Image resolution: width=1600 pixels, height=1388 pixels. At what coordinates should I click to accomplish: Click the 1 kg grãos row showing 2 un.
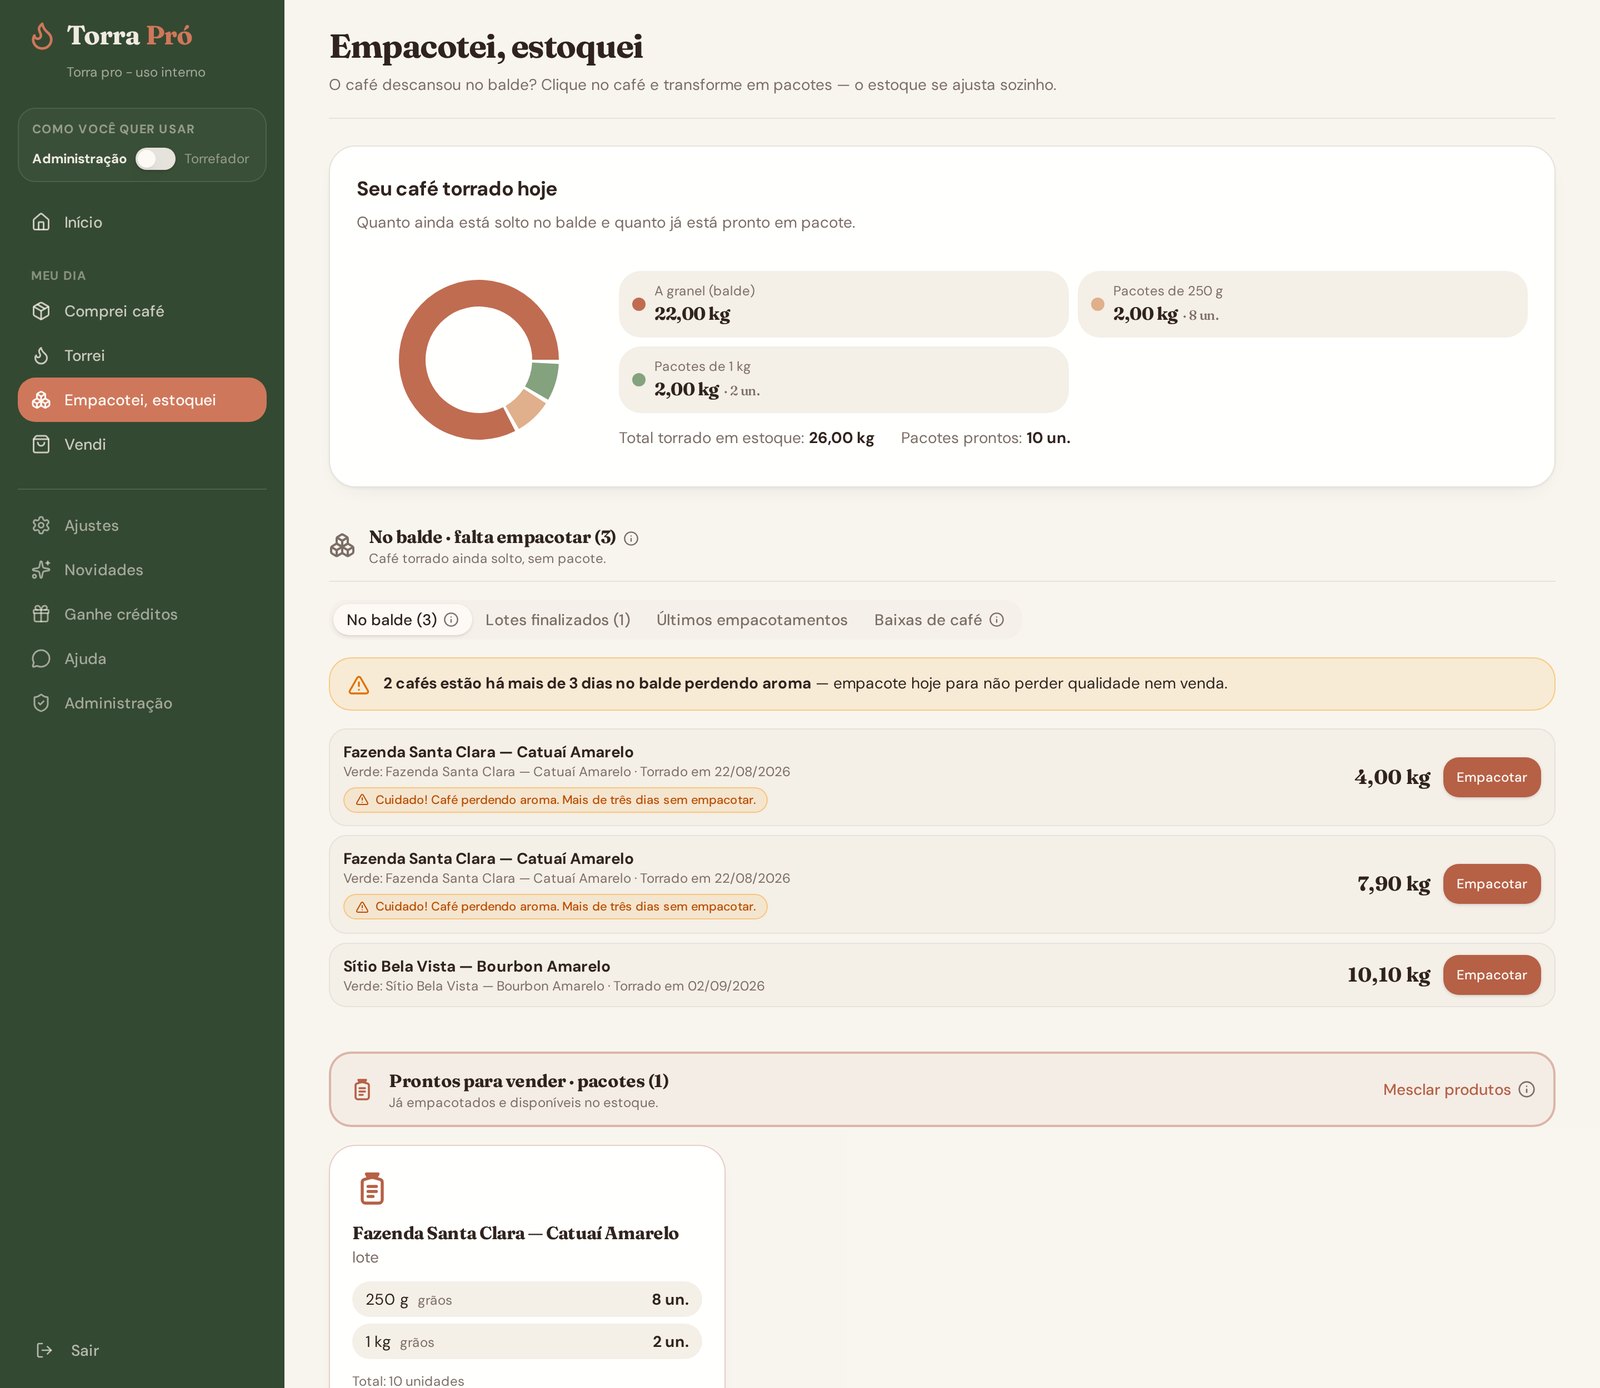coord(527,1342)
